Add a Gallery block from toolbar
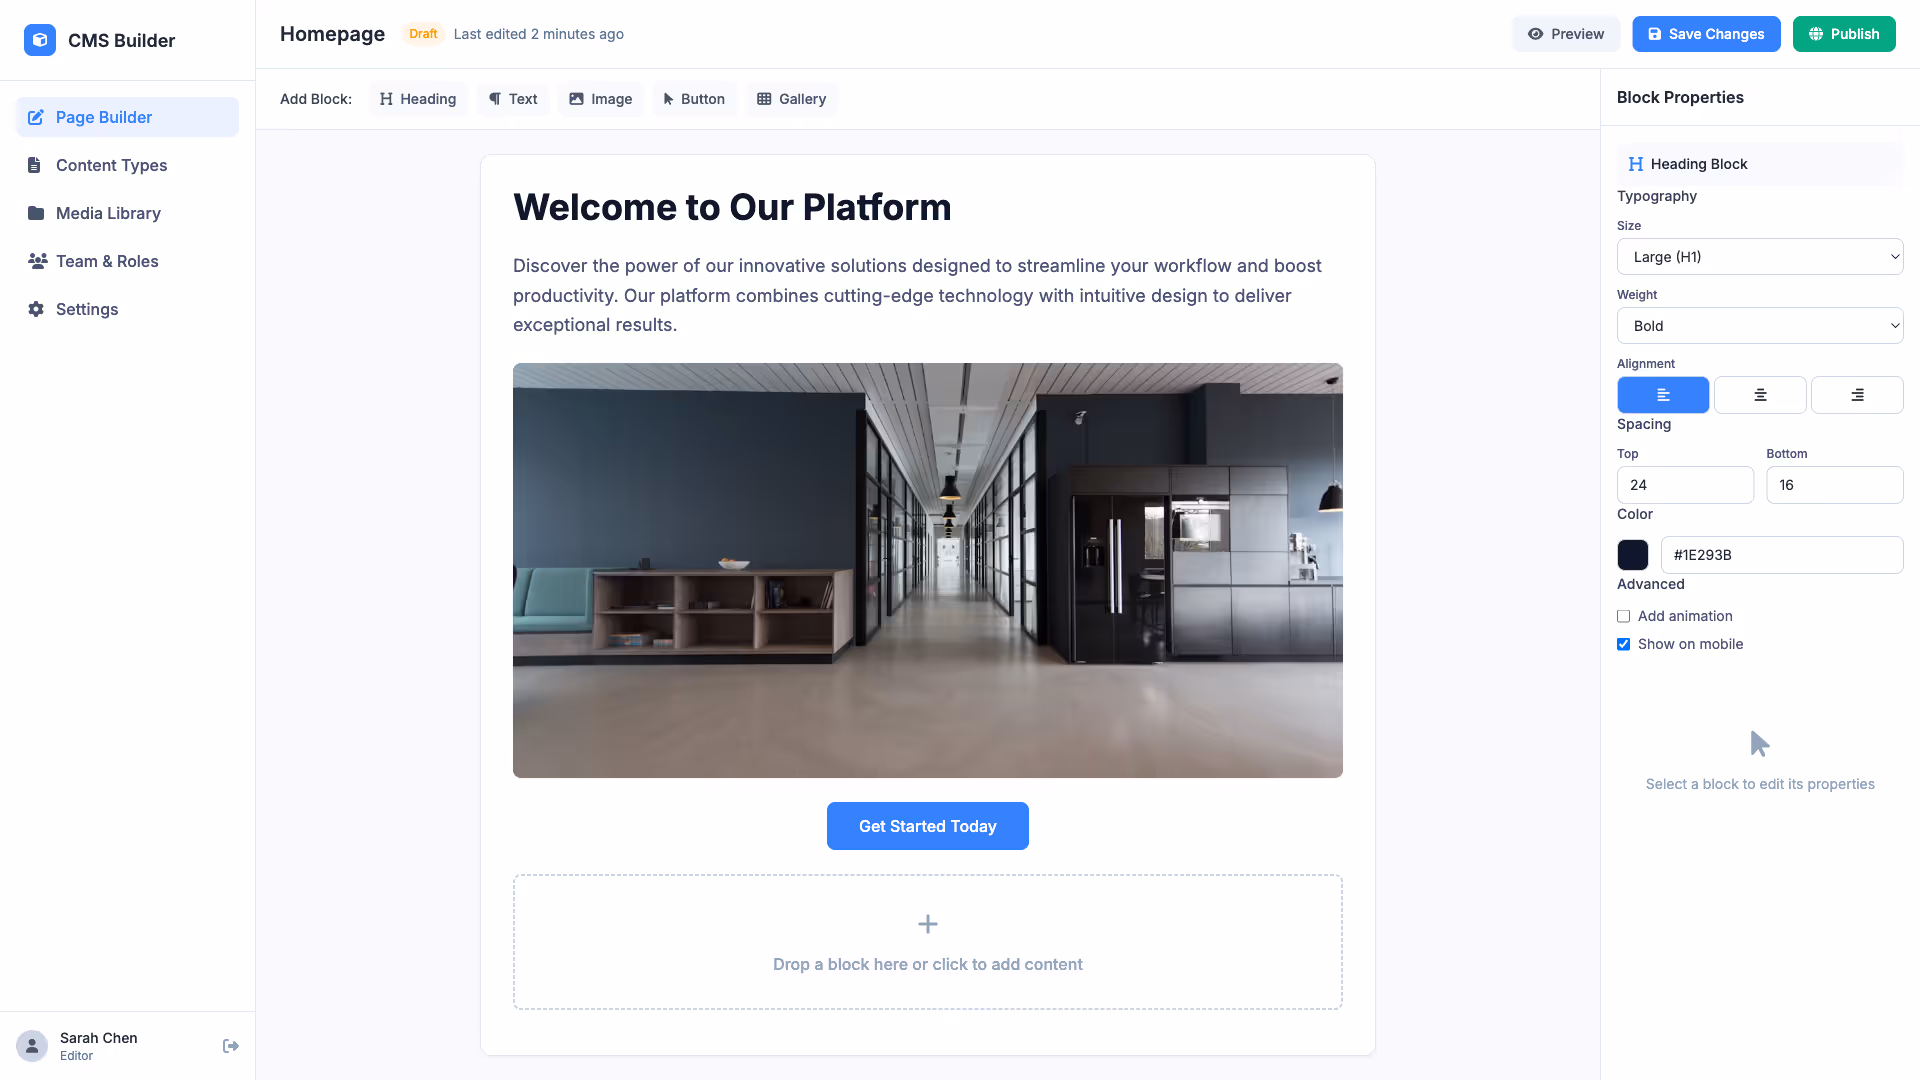 [791, 99]
